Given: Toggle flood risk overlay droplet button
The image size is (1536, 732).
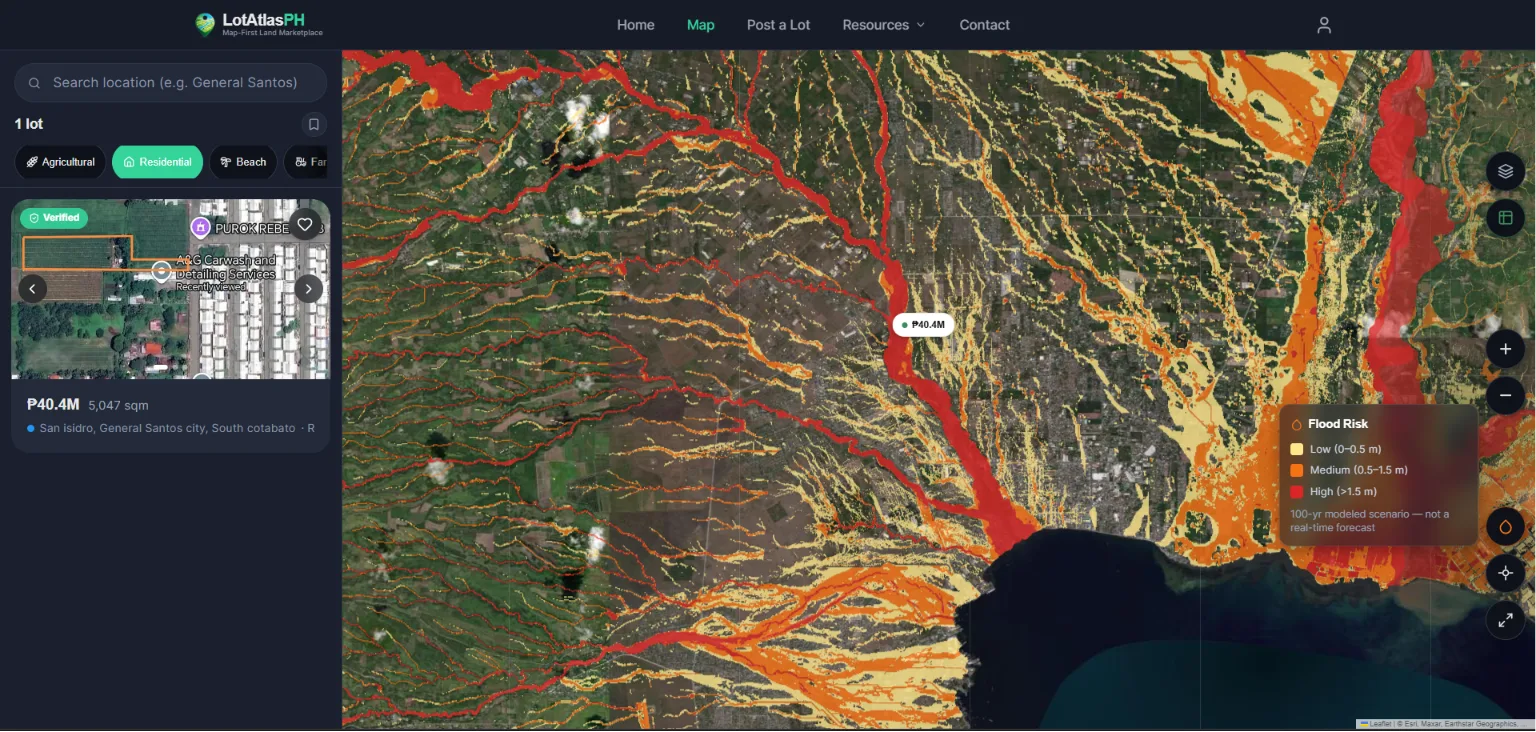Looking at the screenshot, I should click(x=1505, y=526).
